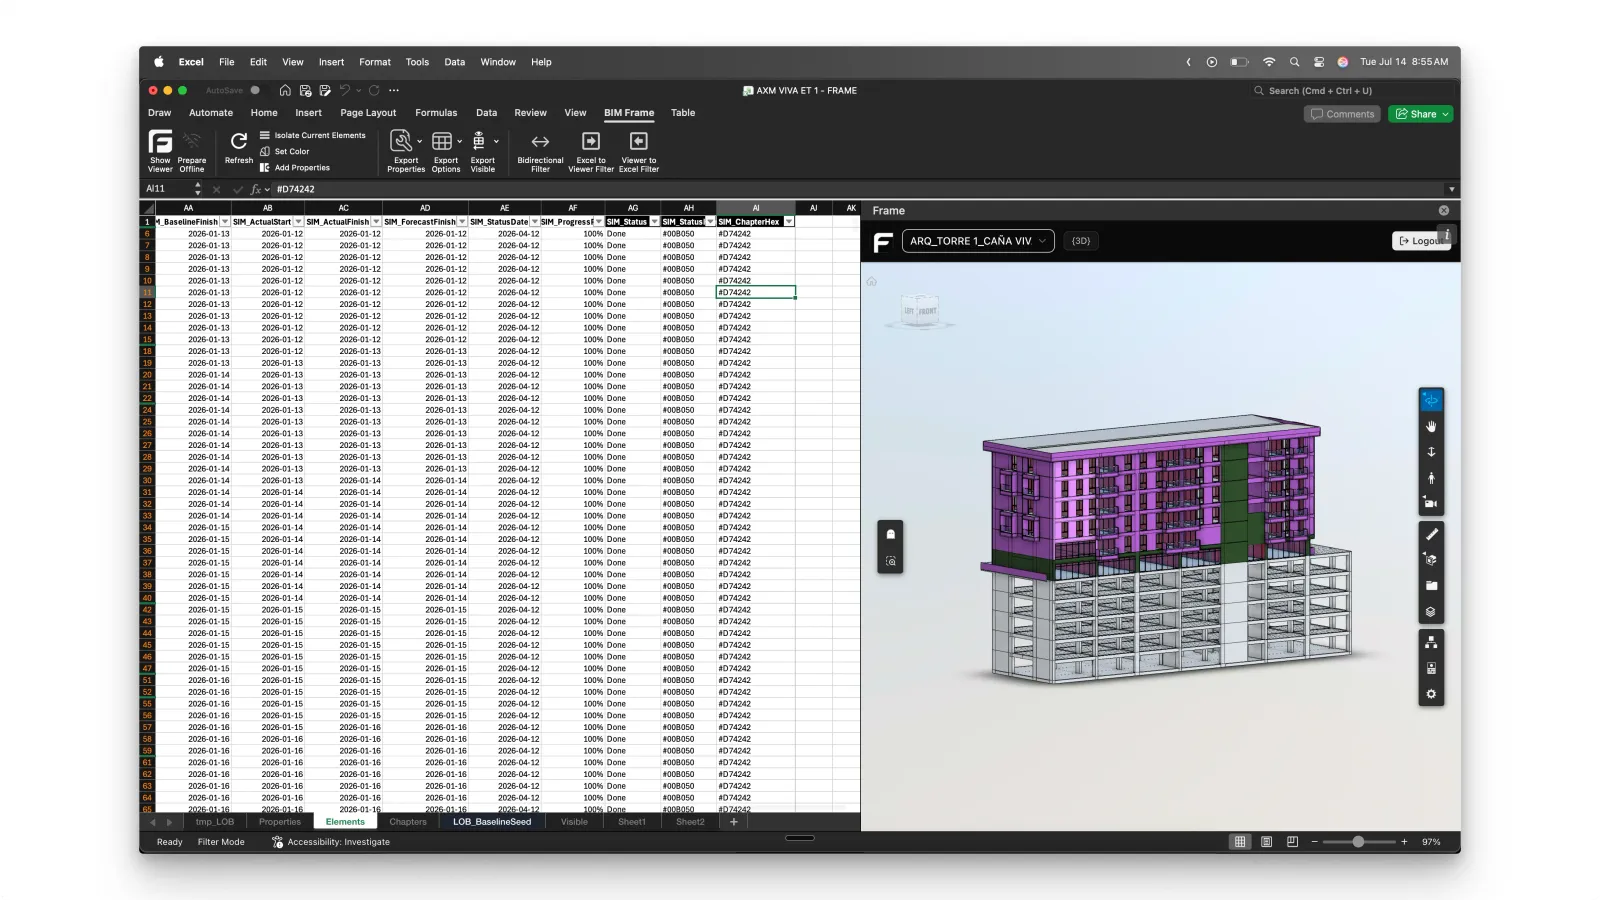The width and height of the screenshot is (1600, 900).
Task: Click the Logout button in Frame panel
Action: [1420, 241]
